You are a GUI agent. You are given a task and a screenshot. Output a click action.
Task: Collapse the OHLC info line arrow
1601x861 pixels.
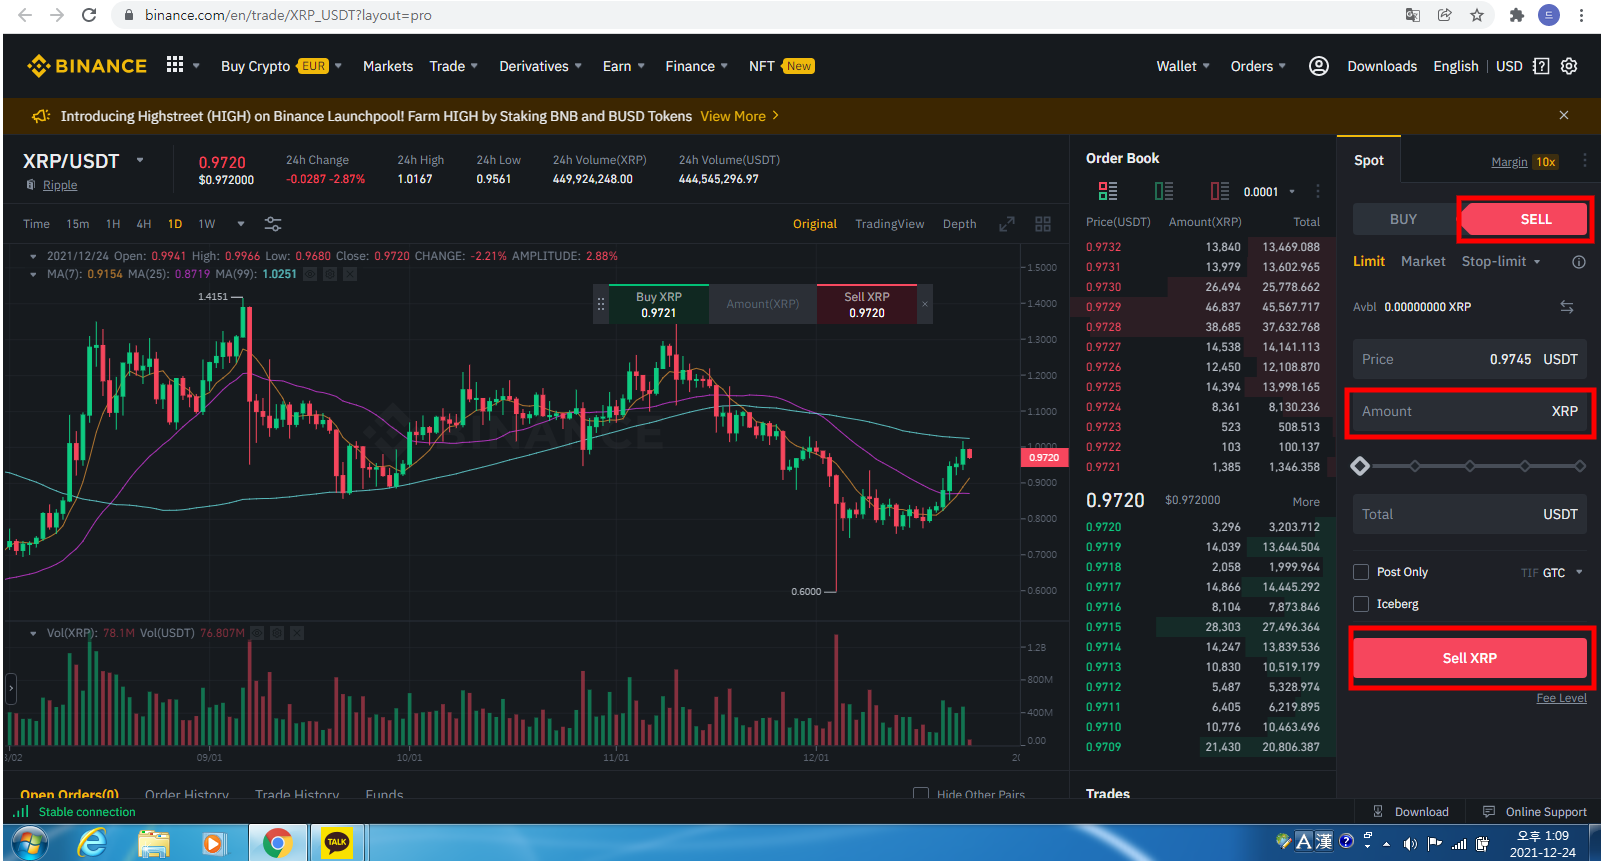(x=33, y=256)
